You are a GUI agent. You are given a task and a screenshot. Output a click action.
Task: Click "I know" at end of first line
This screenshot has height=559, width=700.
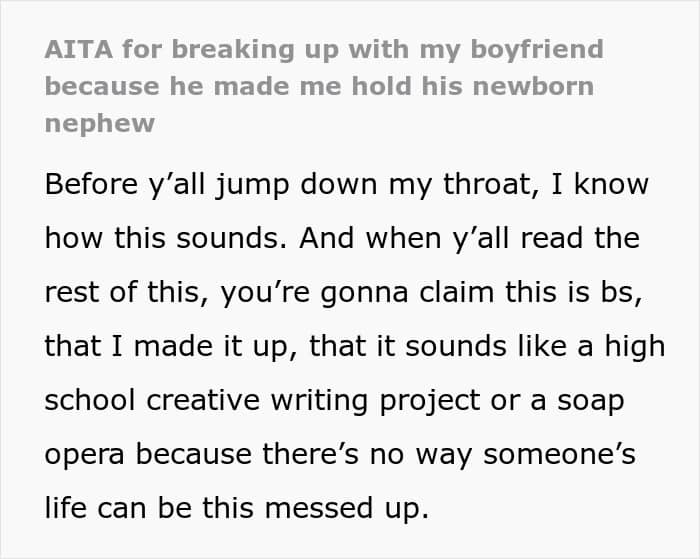pos(600,184)
